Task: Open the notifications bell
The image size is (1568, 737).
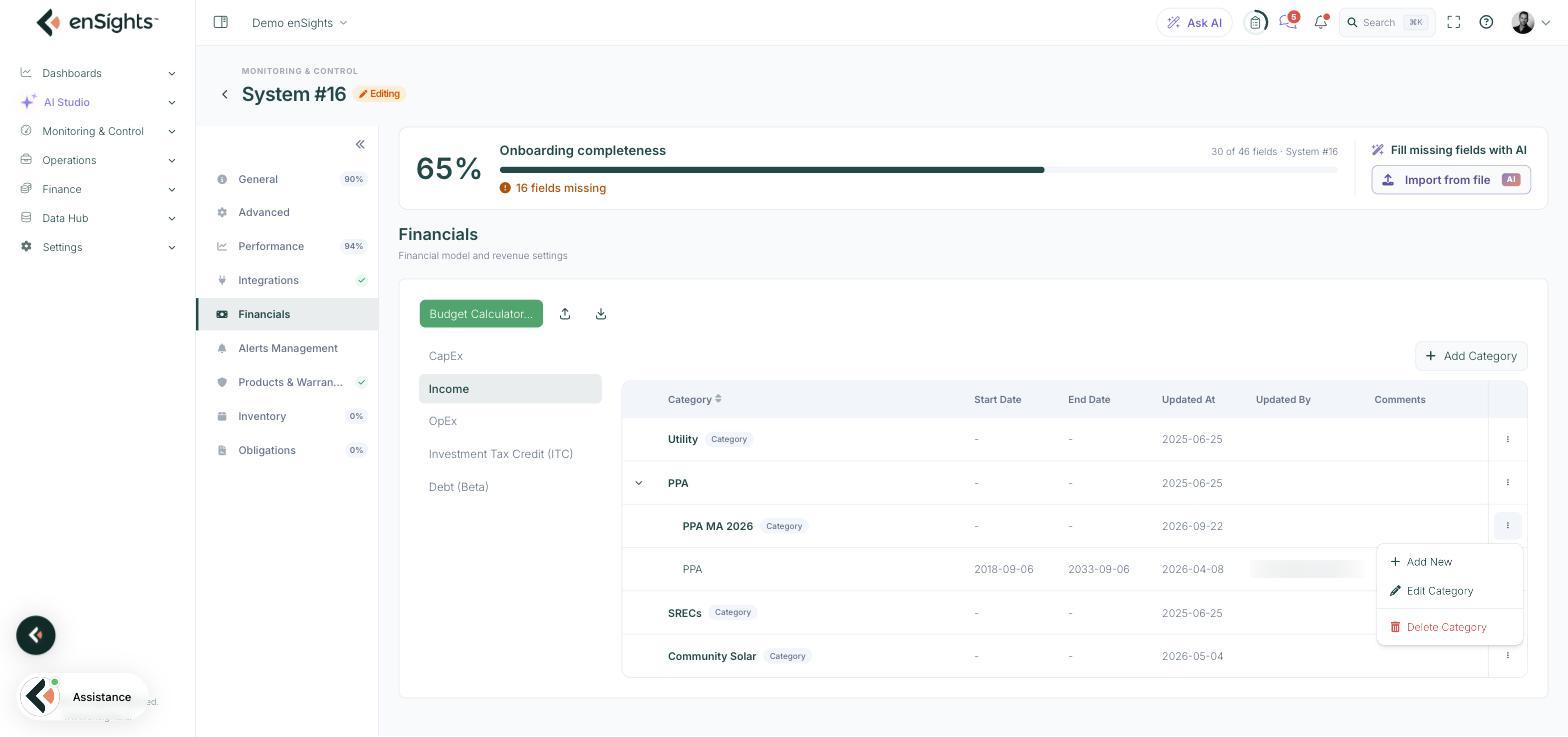Action: click(1321, 22)
